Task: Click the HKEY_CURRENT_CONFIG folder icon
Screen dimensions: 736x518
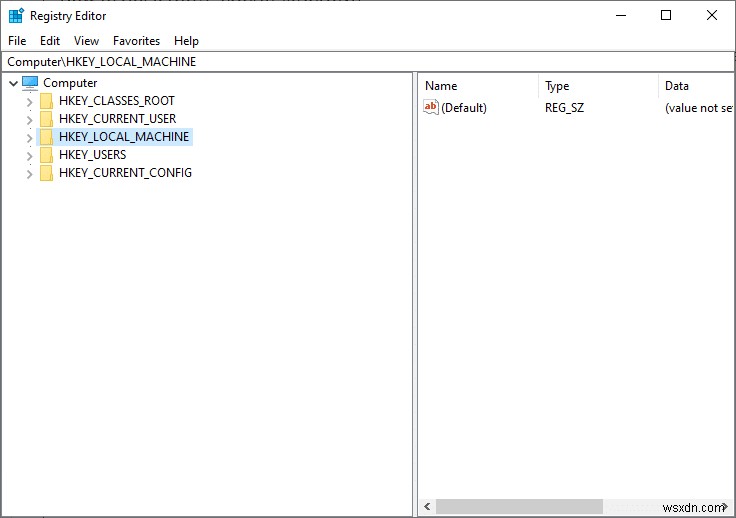Action: pos(46,173)
